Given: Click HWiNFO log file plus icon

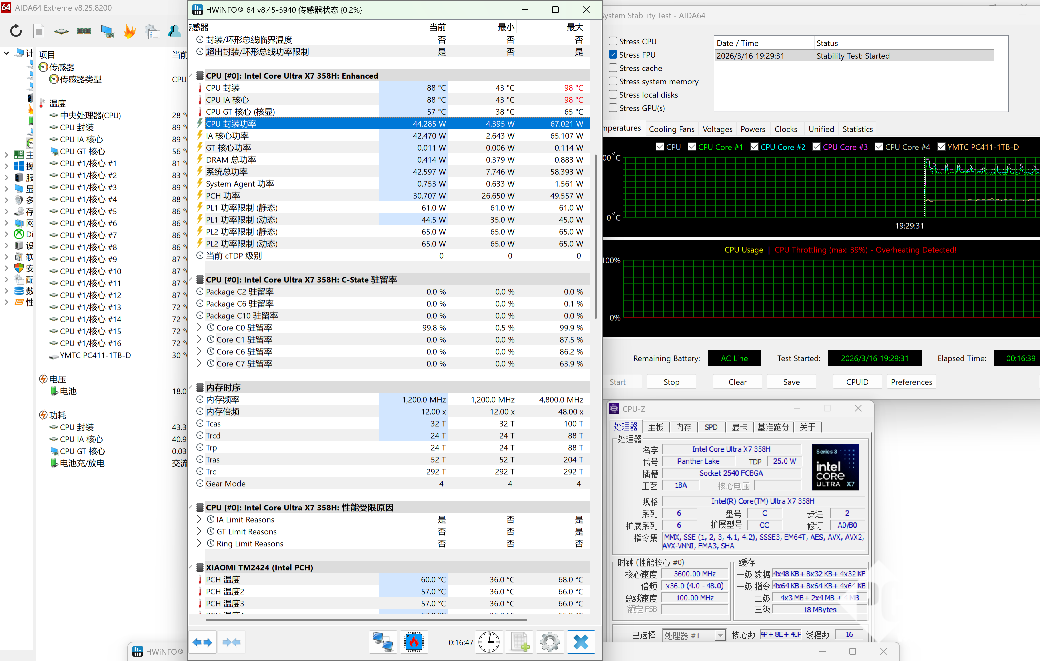Looking at the screenshot, I should tap(519, 641).
